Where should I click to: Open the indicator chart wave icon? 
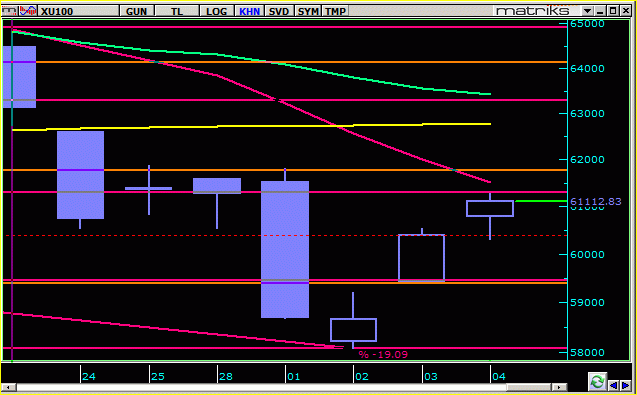28,11
